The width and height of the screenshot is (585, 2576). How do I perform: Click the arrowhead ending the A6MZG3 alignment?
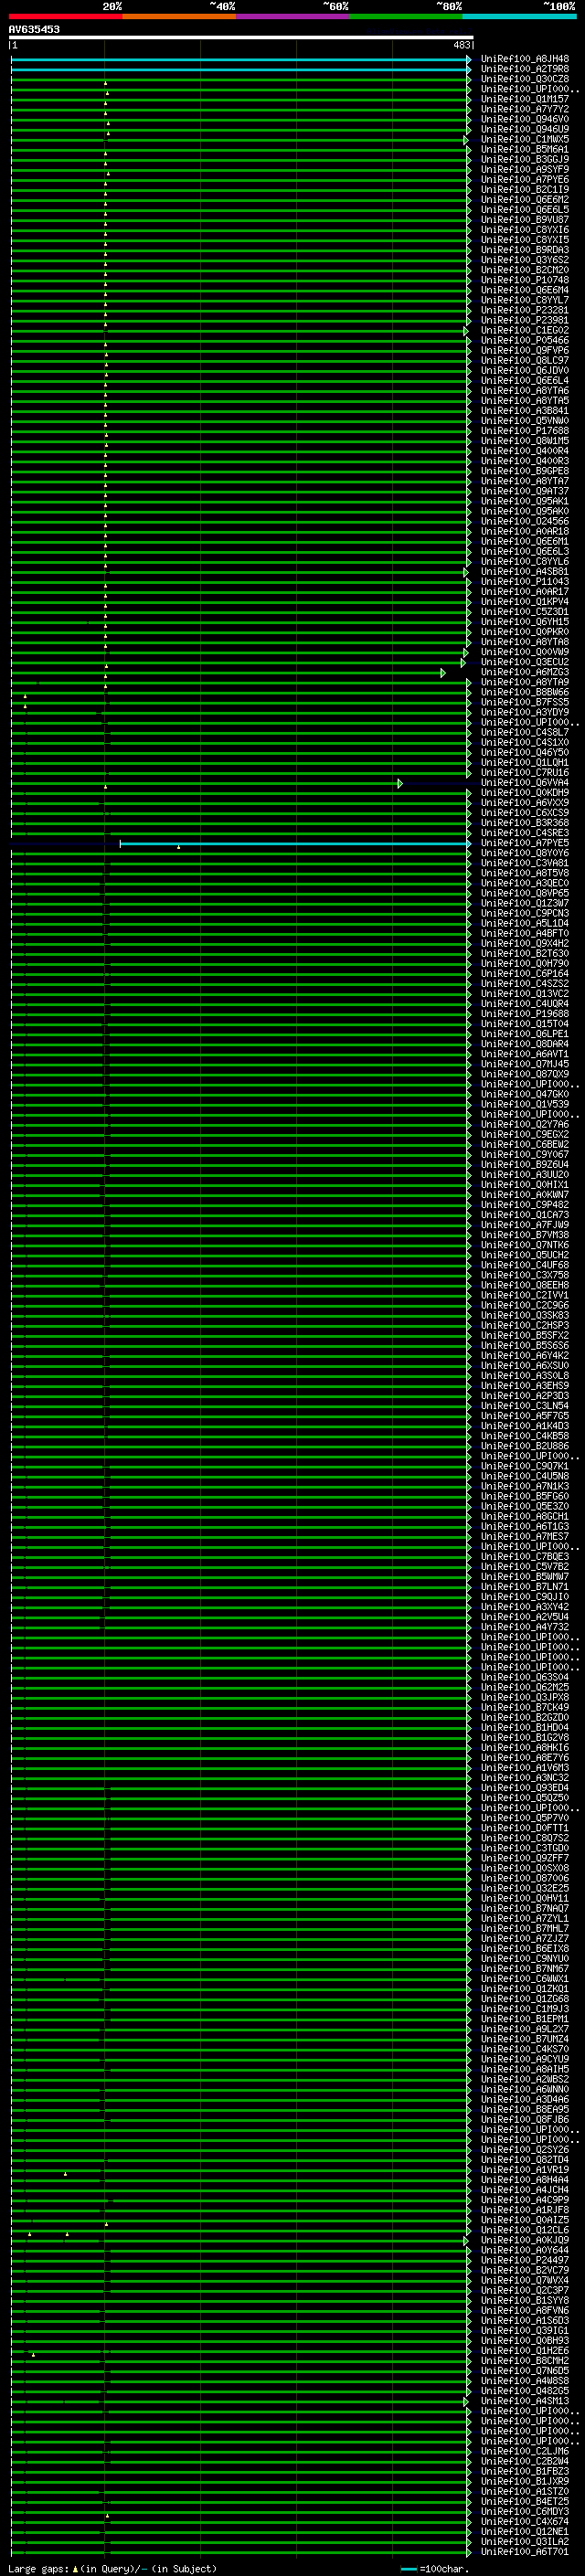(443, 673)
